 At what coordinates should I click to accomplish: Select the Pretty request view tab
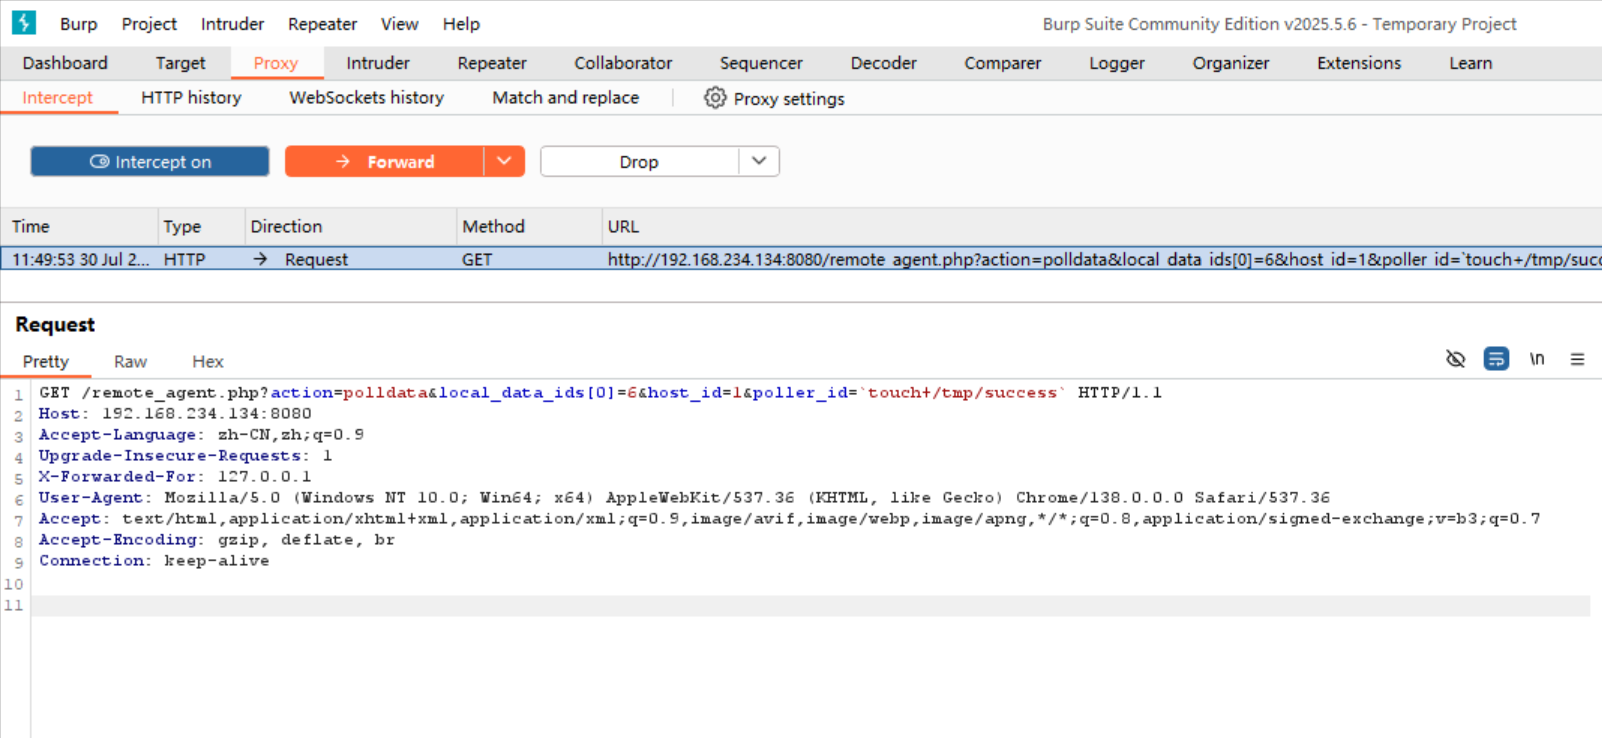(x=46, y=361)
